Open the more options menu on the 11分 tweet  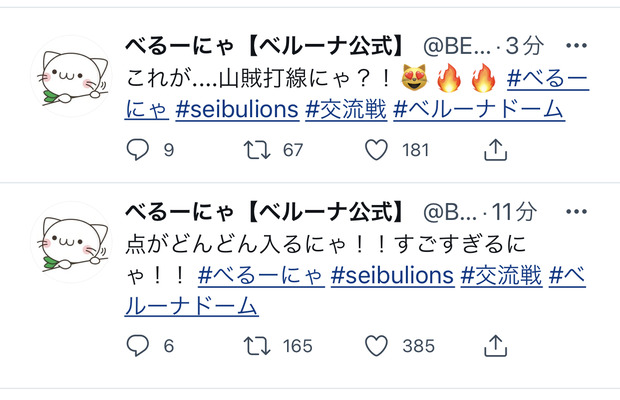click(576, 211)
